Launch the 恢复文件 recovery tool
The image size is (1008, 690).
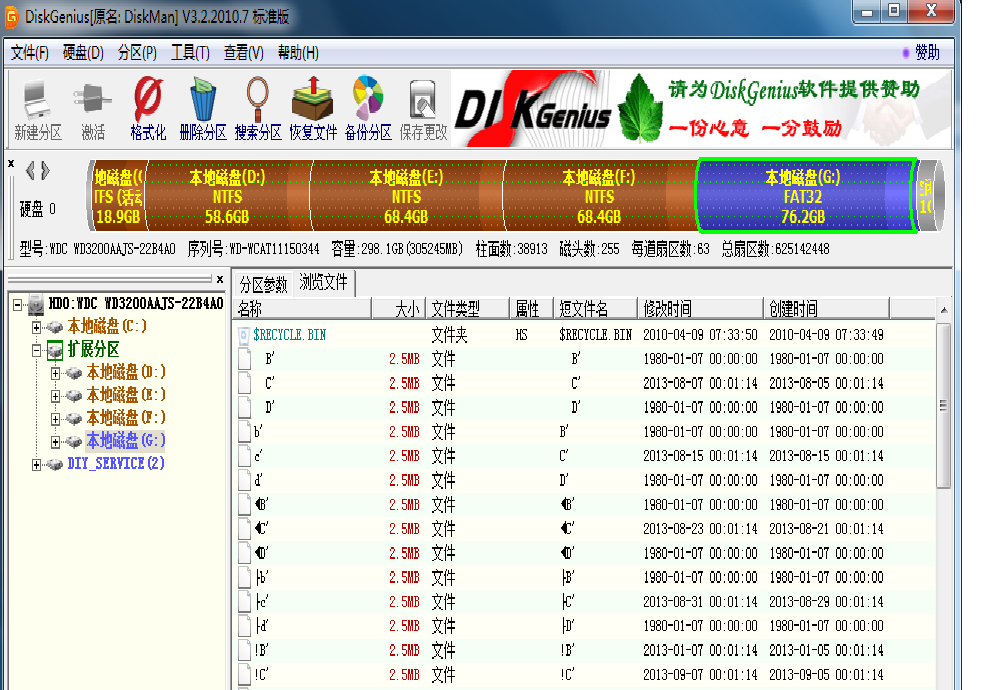pyautogui.click(x=313, y=108)
